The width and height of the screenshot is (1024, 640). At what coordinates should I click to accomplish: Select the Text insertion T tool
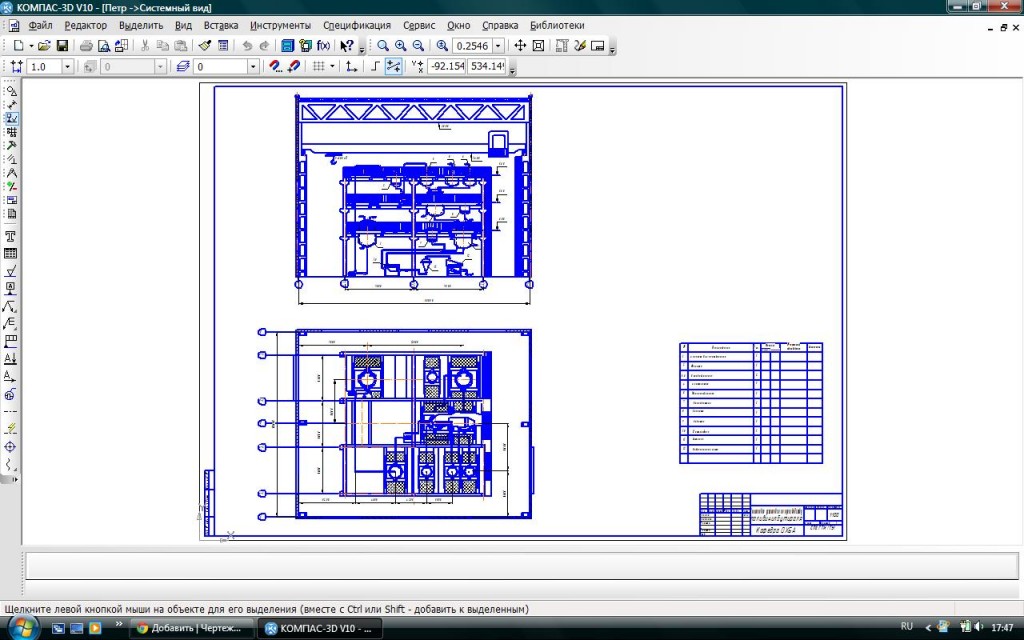[x=10, y=236]
